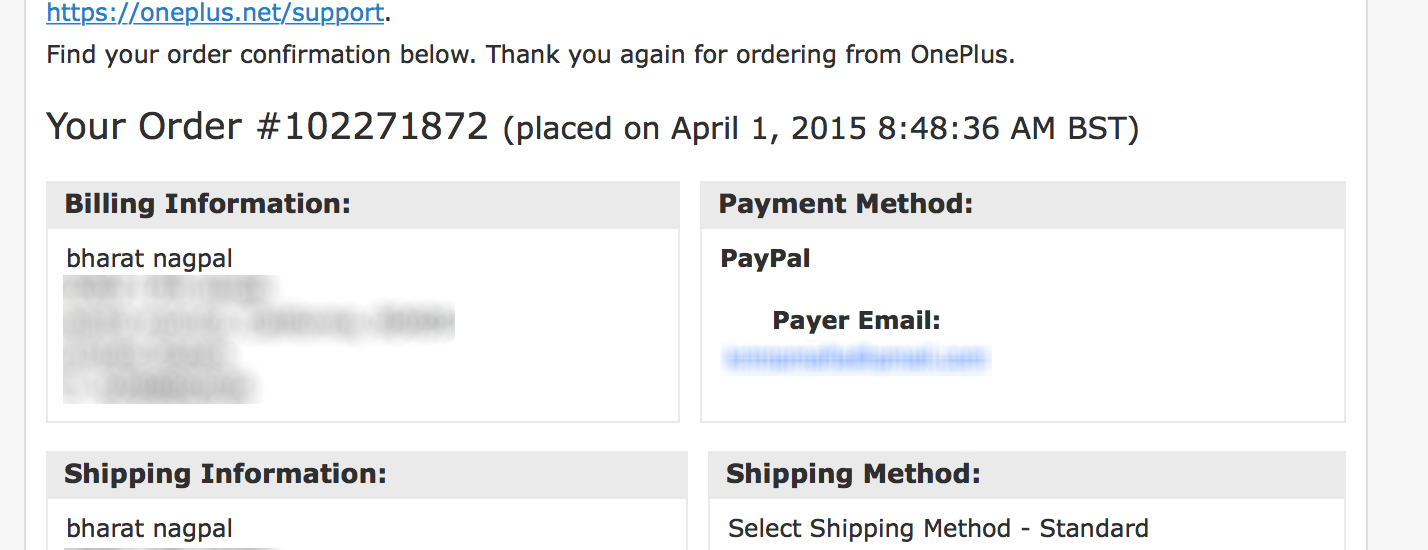Click the Payment Method header

(846, 204)
